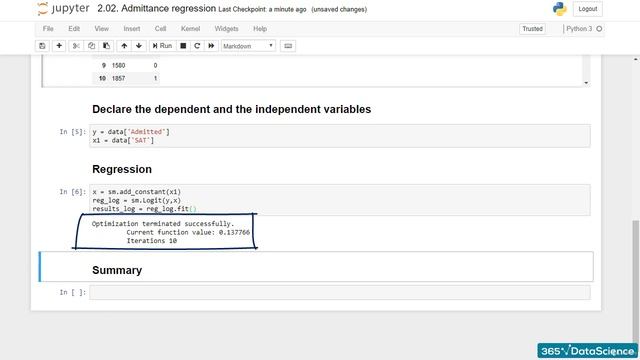Click the Iterations 10 output line
The width and height of the screenshot is (640, 360).
(151, 241)
